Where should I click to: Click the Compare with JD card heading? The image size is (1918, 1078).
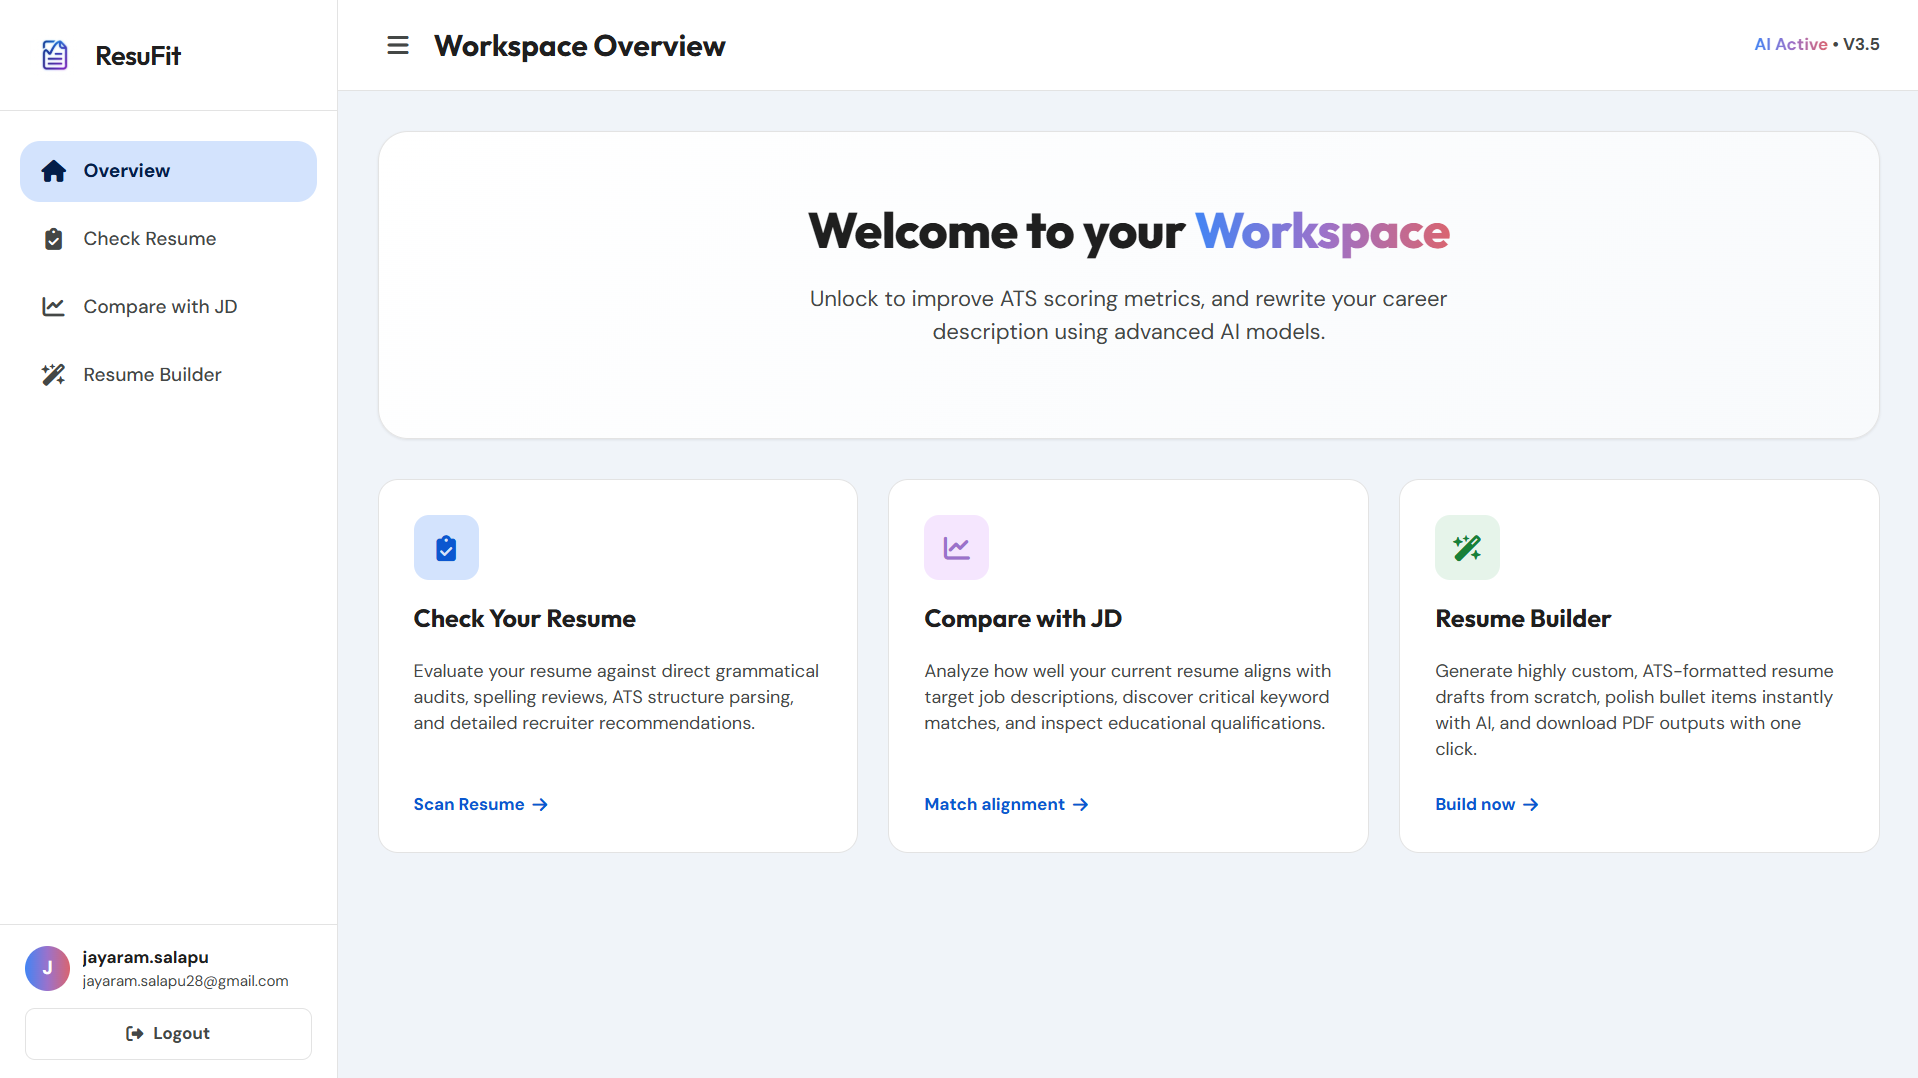tap(1023, 619)
